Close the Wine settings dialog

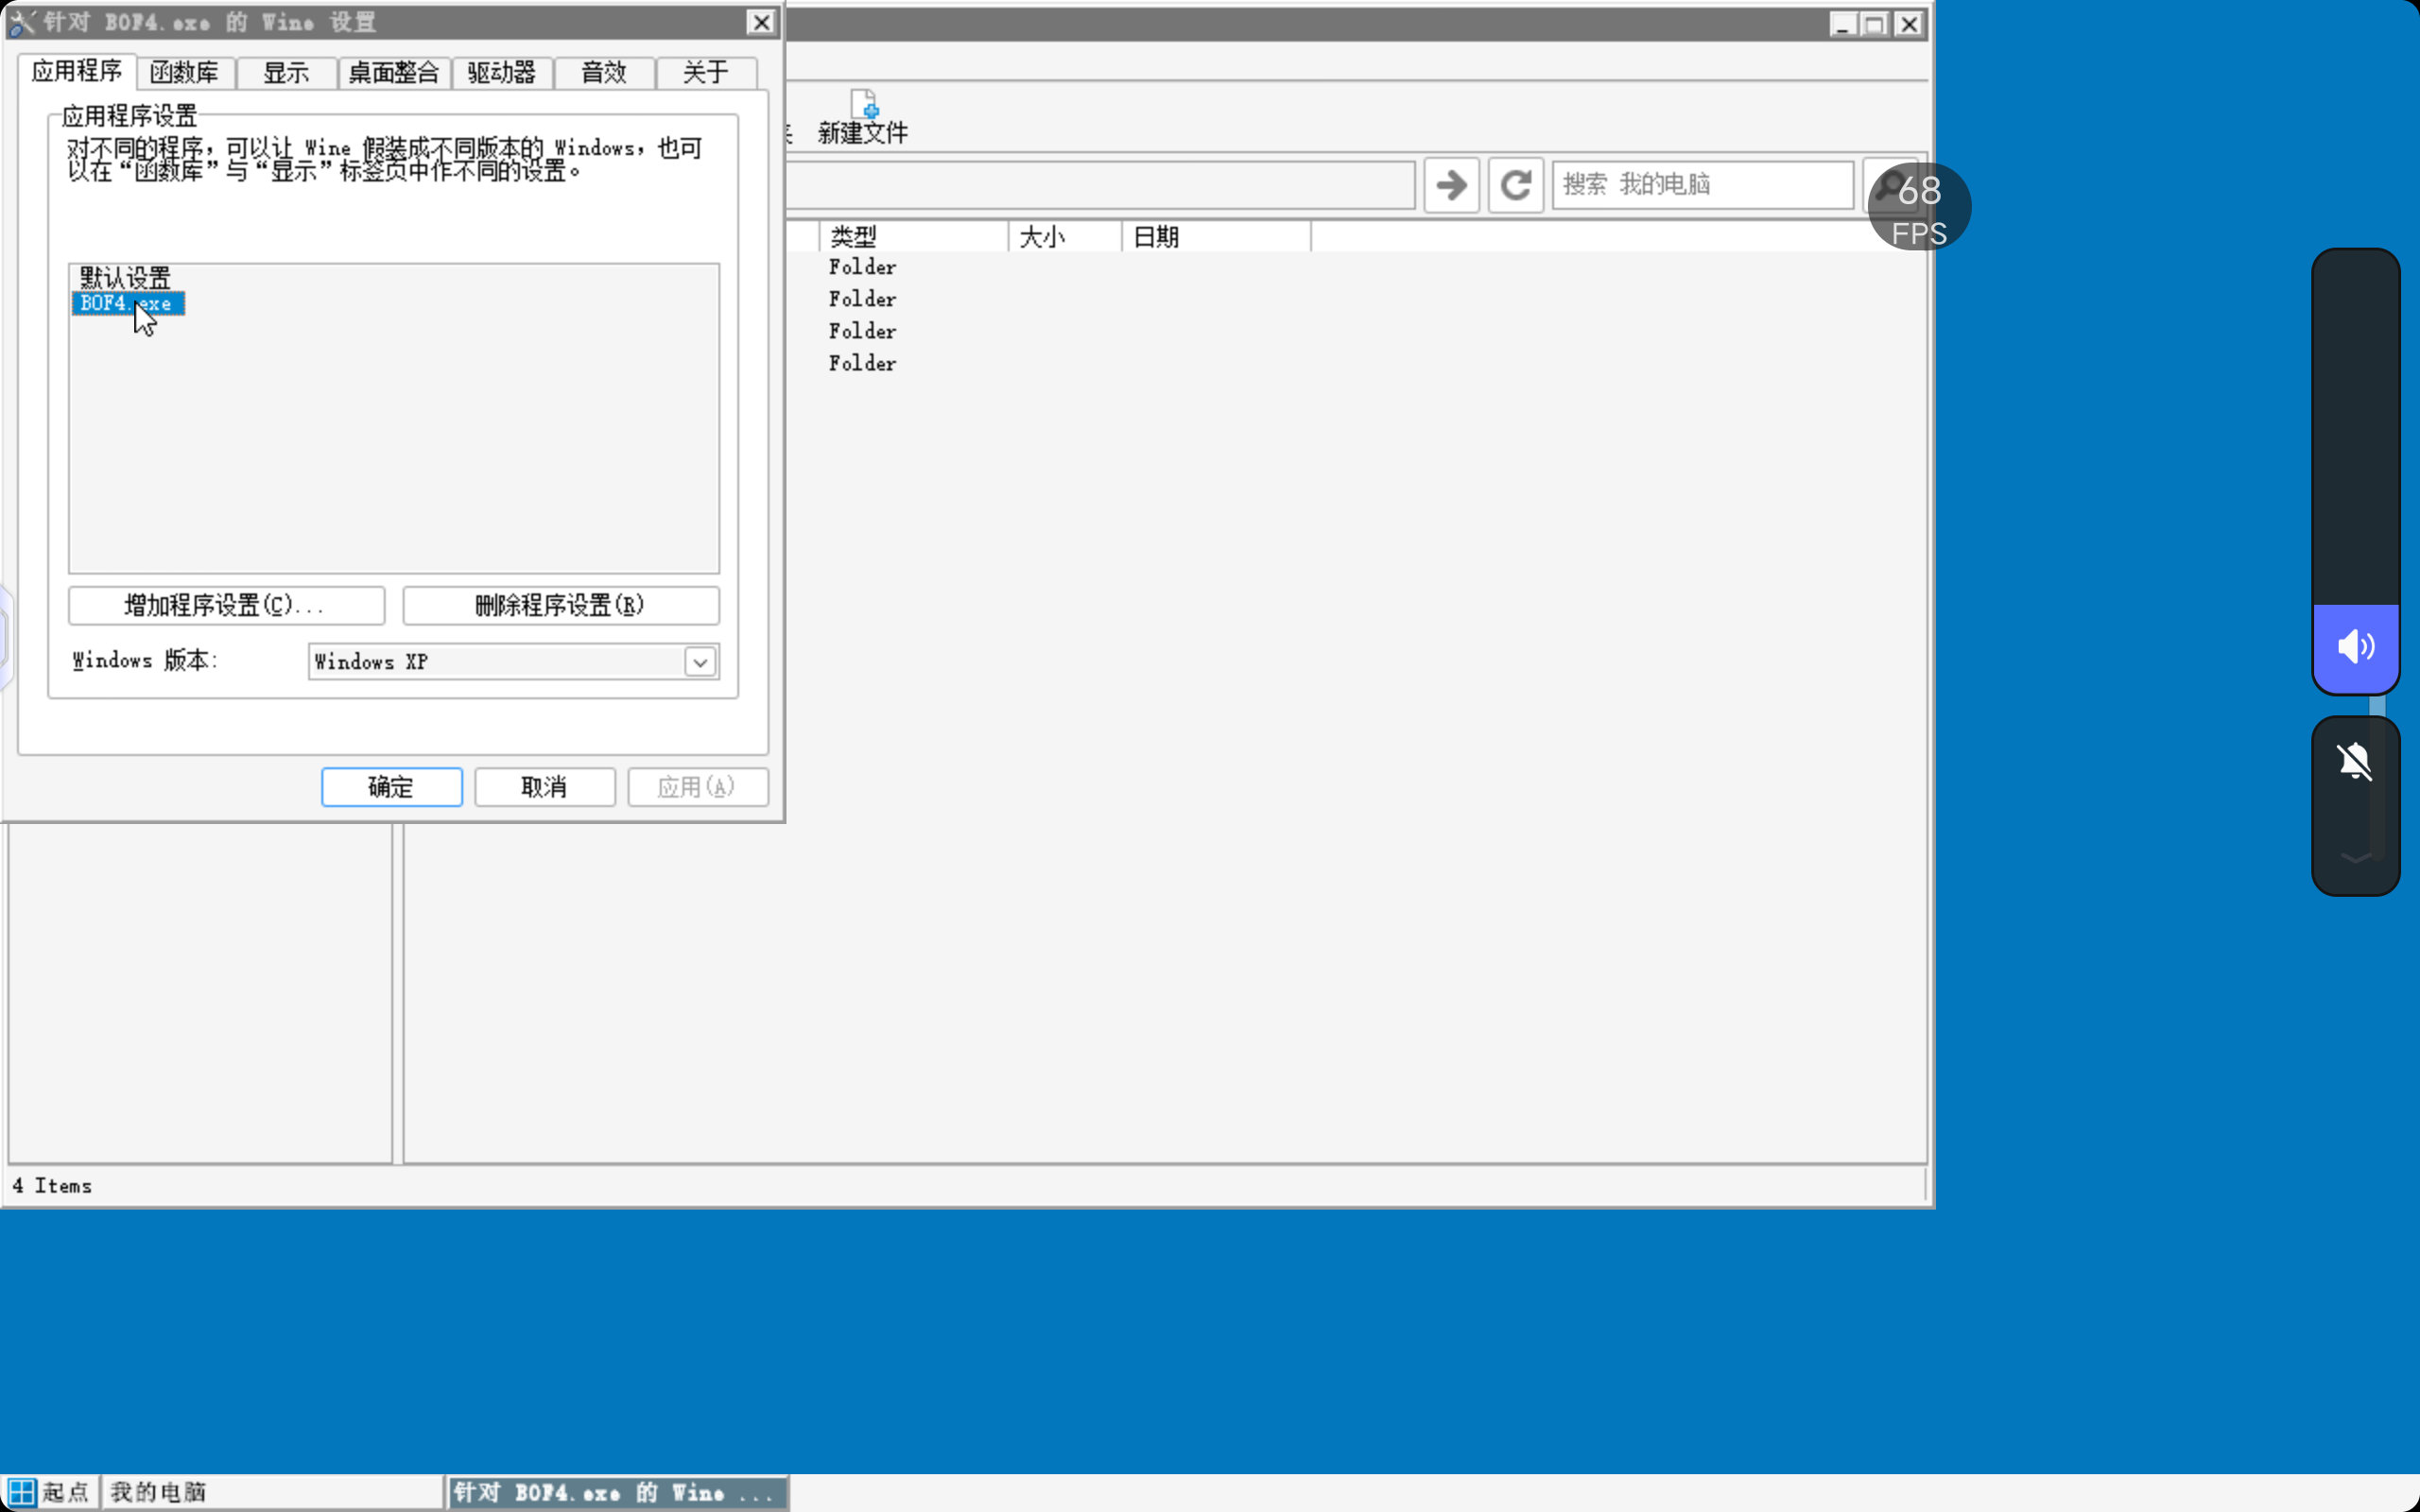[x=761, y=22]
